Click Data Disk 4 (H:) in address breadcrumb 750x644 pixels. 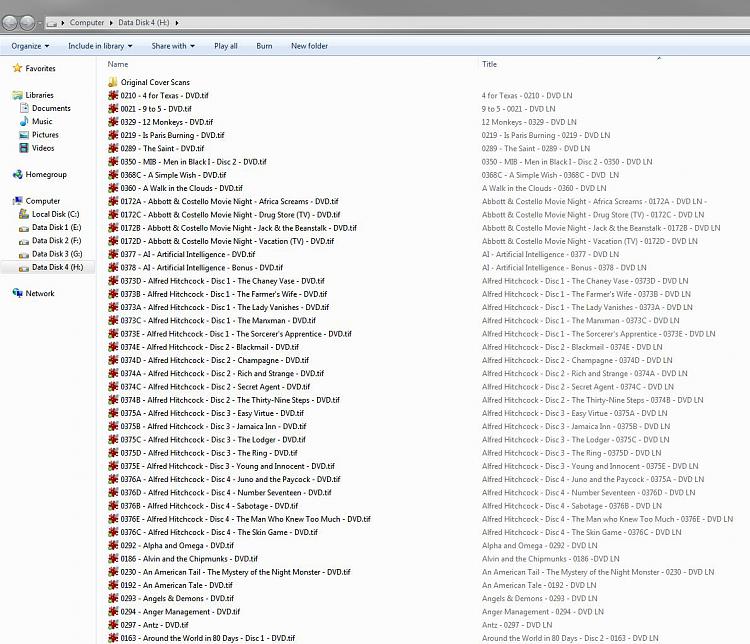[144, 22]
